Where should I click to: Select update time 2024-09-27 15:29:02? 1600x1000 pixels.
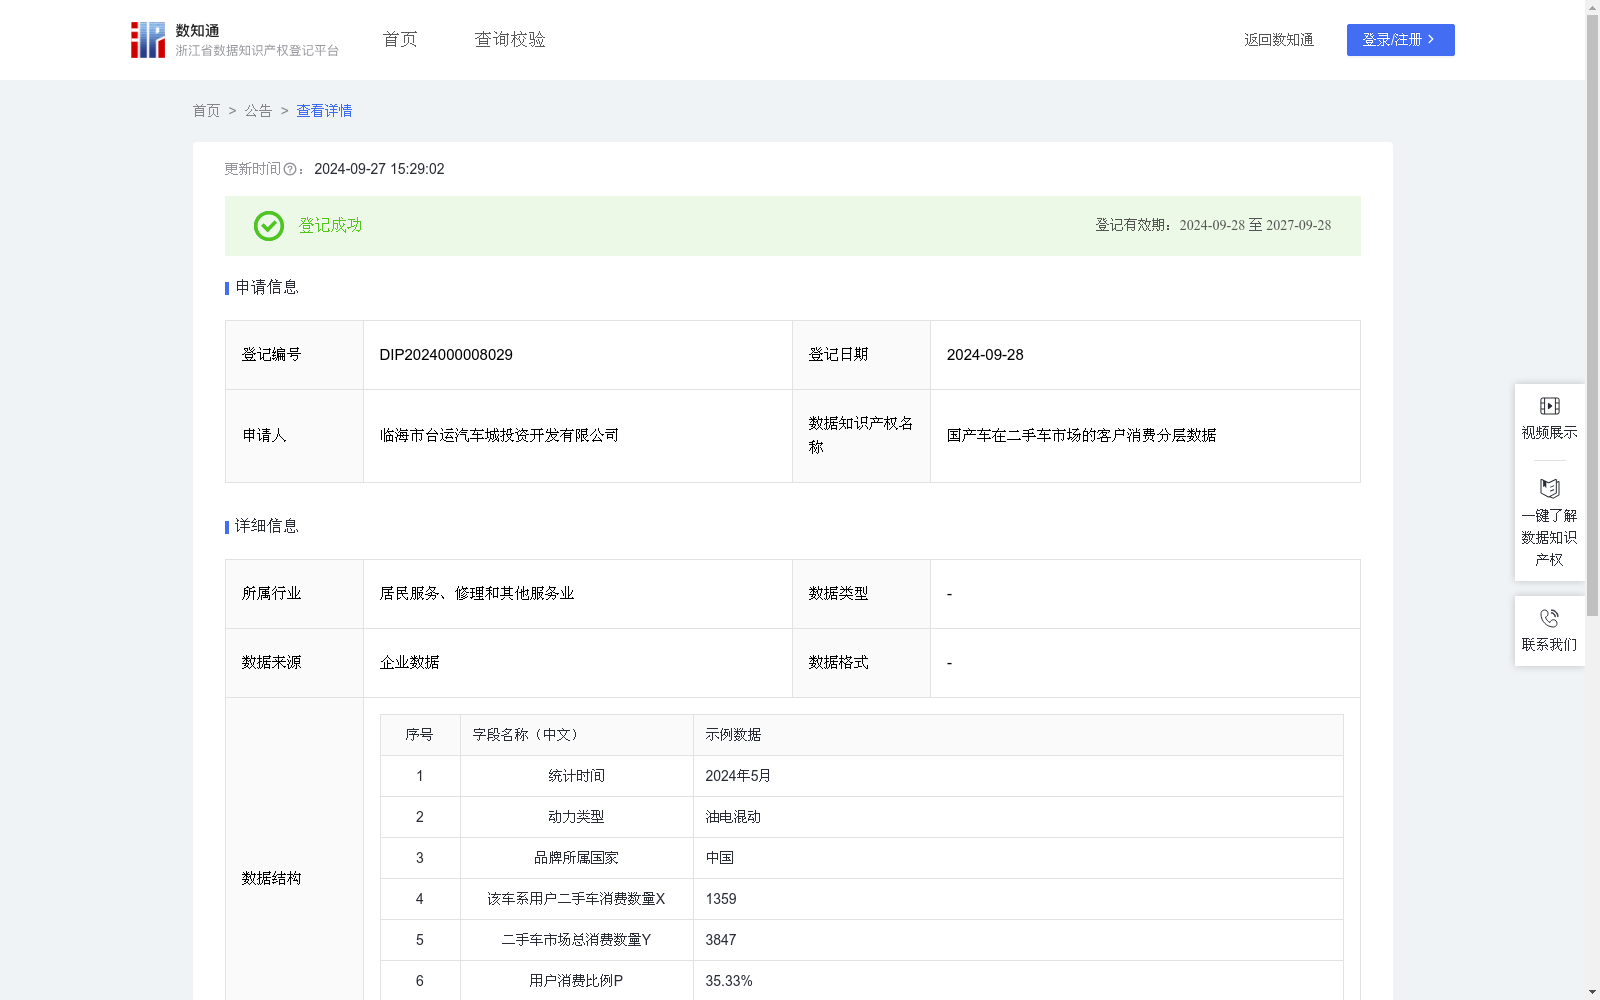[379, 170]
